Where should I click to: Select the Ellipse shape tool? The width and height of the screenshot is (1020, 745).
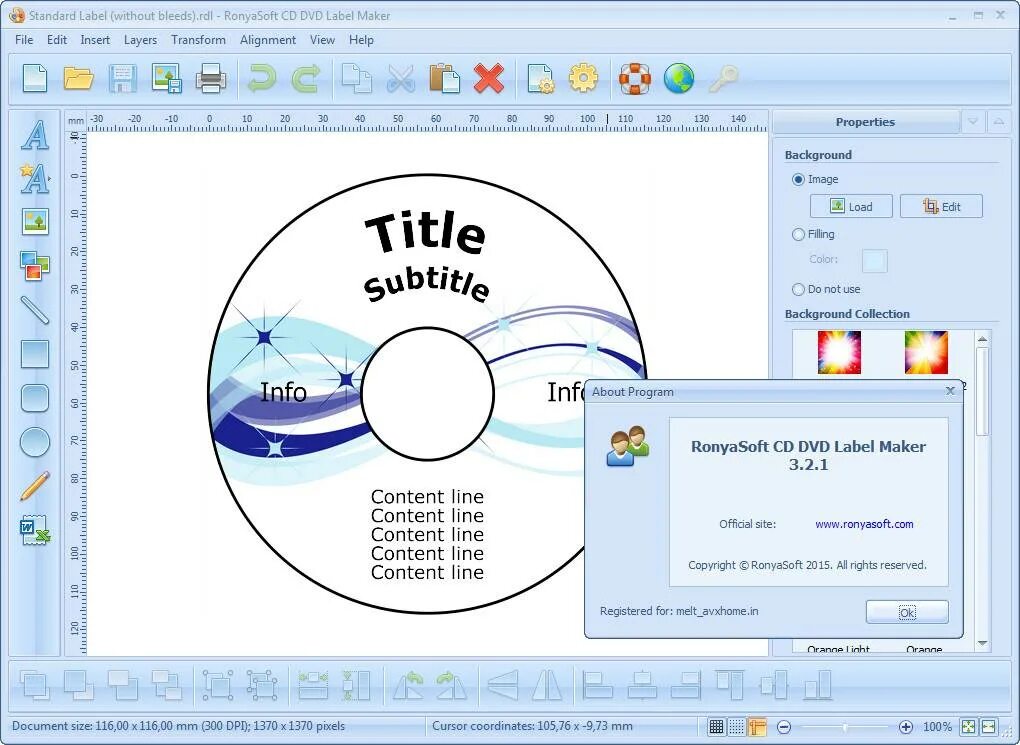click(x=35, y=442)
